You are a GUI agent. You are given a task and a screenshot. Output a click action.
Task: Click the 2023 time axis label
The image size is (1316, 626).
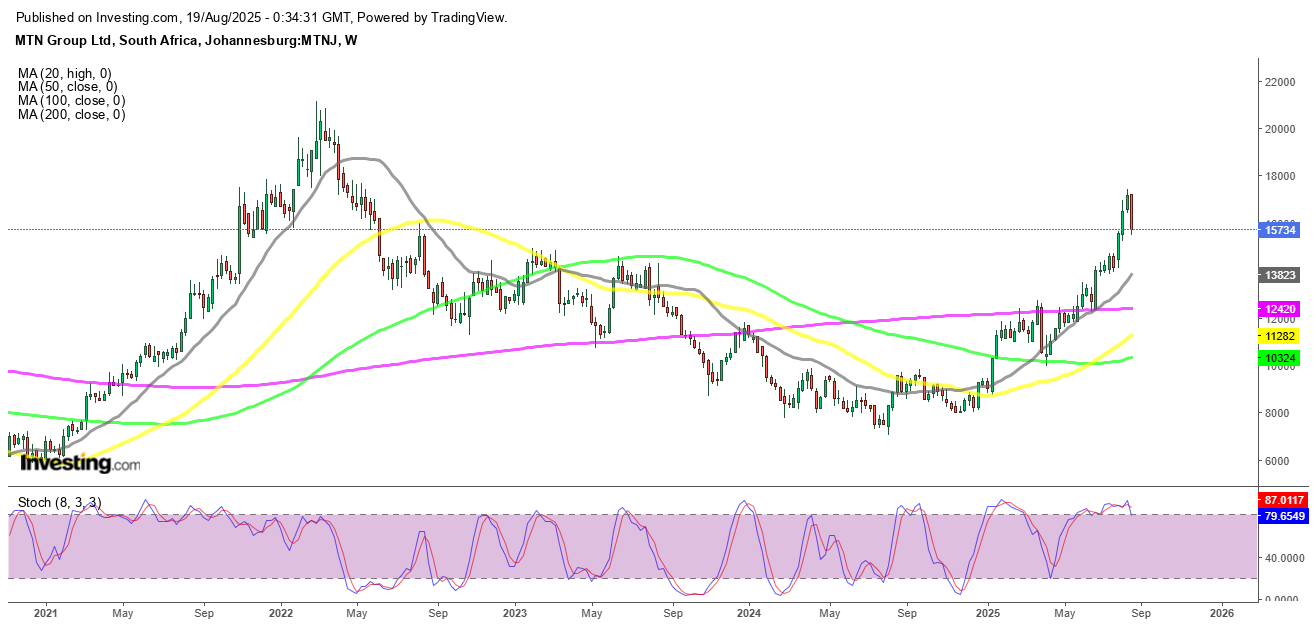(x=515, y=611)
